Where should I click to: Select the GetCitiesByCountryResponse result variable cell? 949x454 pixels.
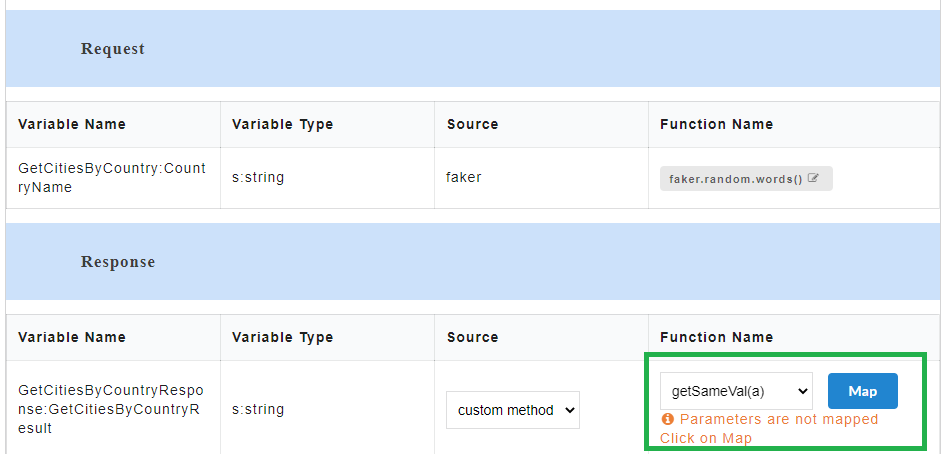[111, 409]
